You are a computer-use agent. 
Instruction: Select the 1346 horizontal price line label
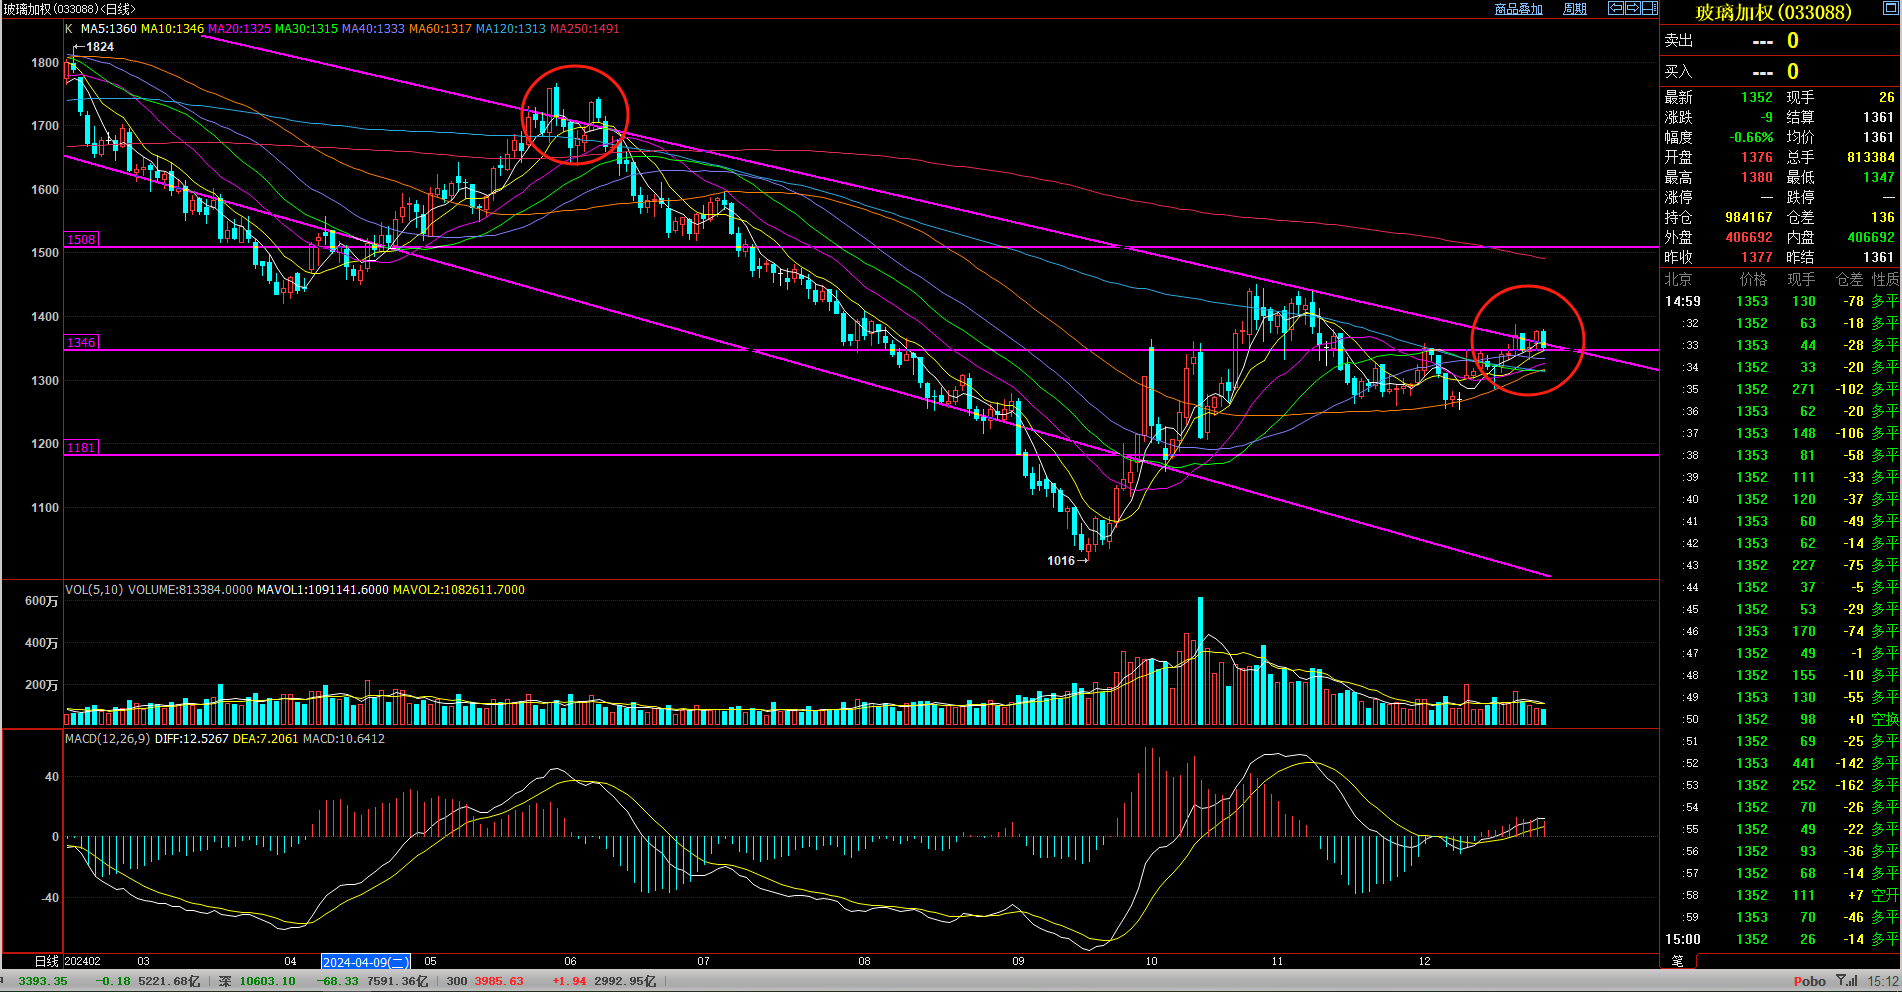[81, 343]
